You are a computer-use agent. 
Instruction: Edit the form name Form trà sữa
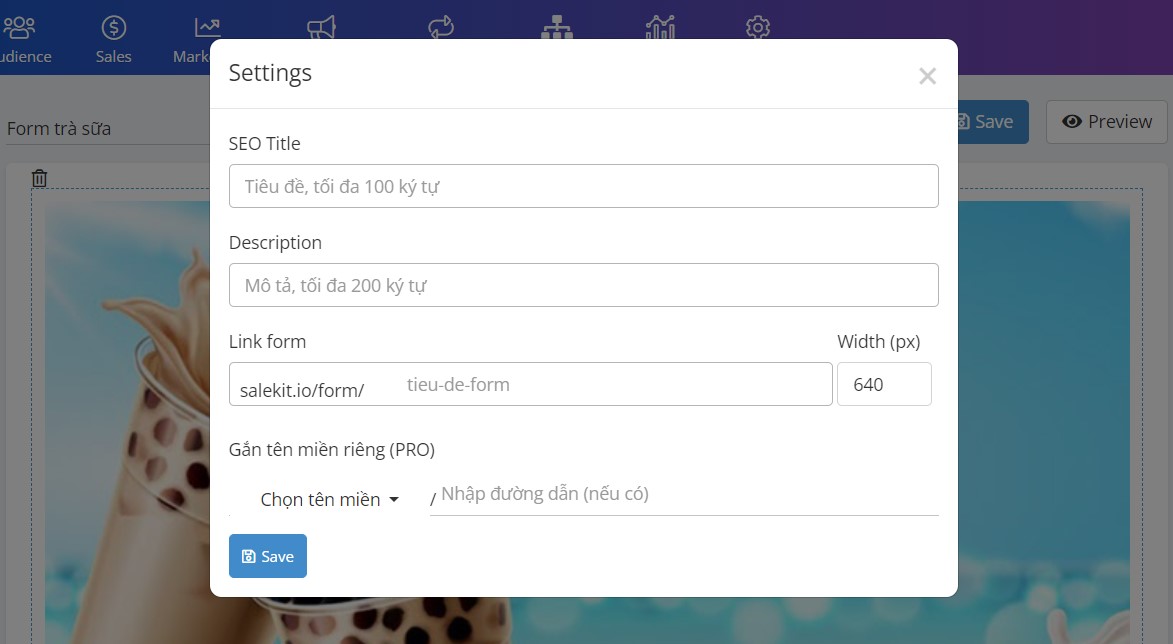[x=107, y=129]
